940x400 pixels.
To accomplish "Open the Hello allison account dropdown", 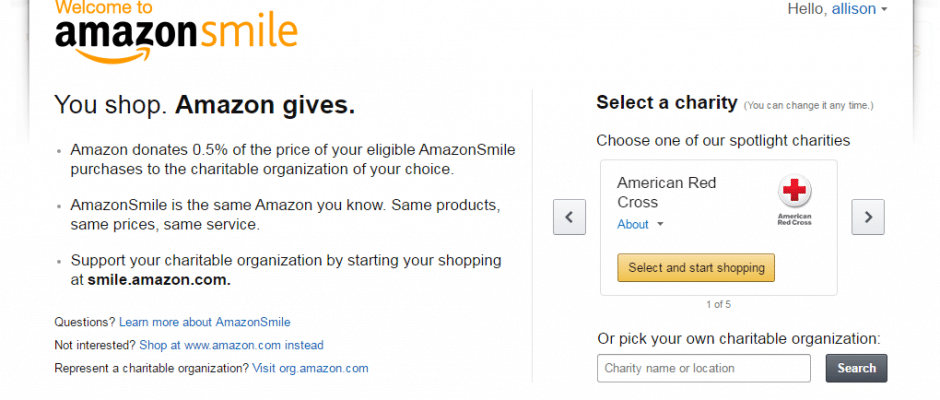I will coord(837,9).
